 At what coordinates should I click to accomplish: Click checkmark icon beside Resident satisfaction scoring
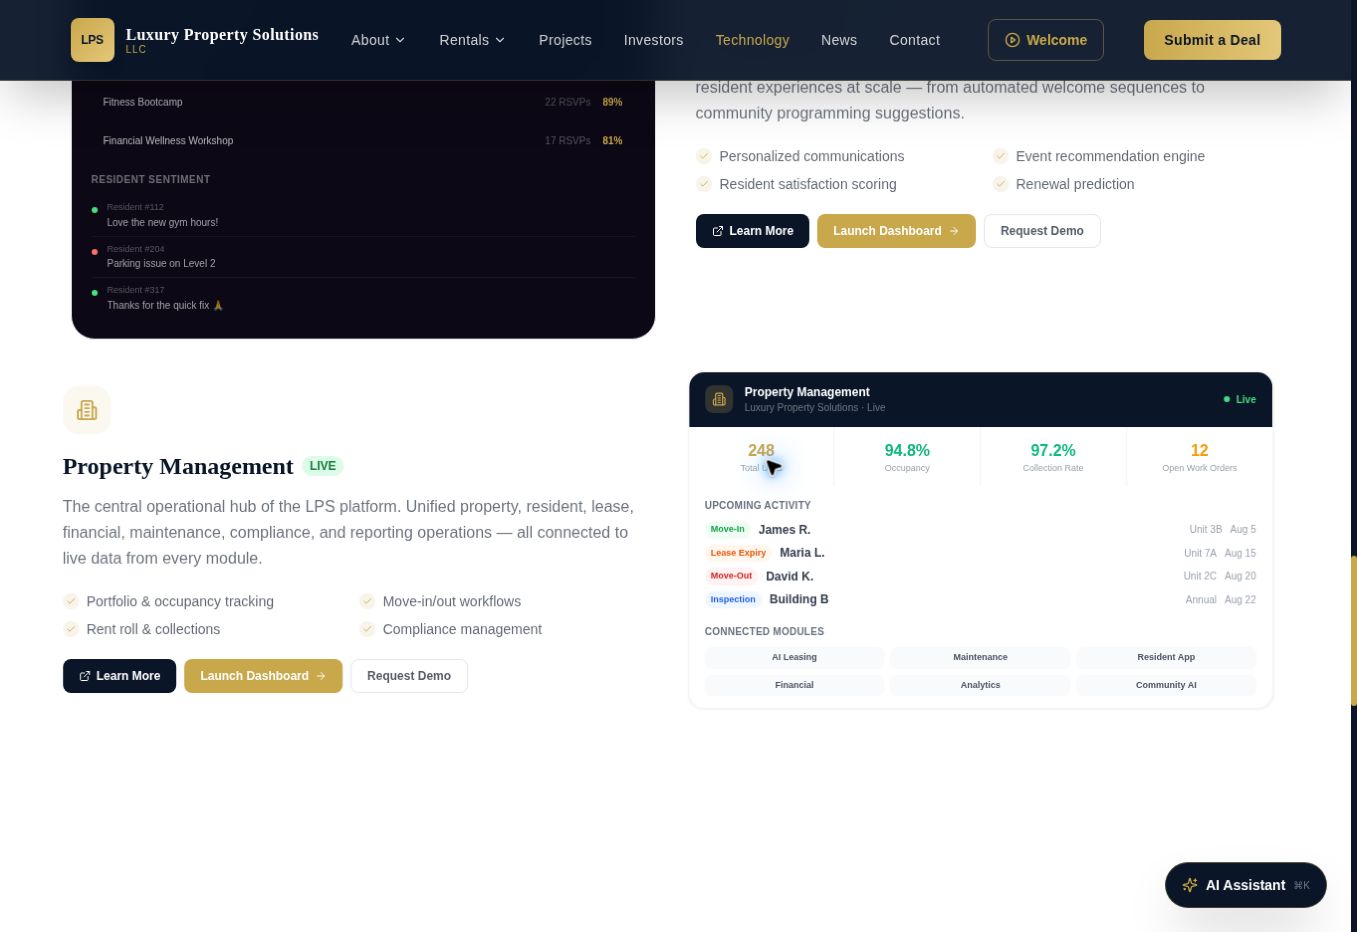[x=704, y=184]
